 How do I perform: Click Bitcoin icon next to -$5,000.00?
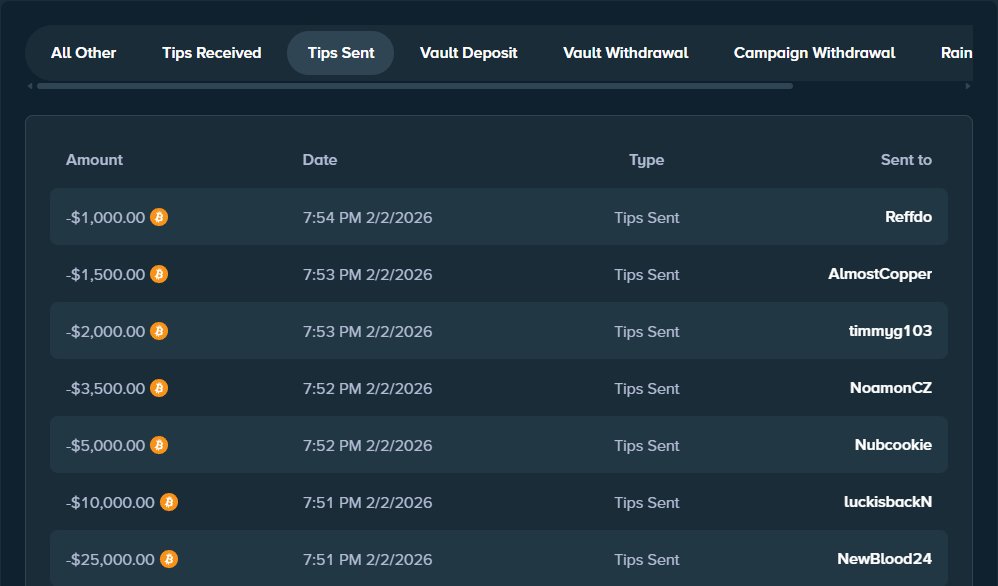pyautogui.click(x=159, y=445)
